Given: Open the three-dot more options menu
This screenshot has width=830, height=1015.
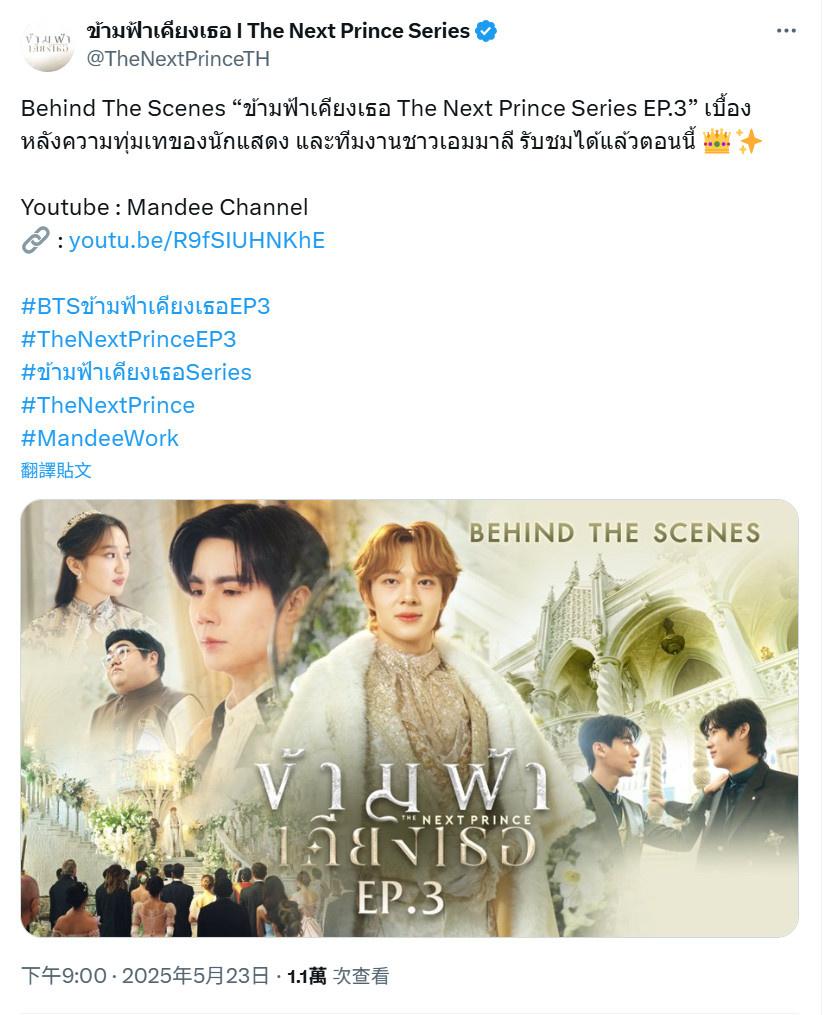Looking at the screenshot, I should click(785, 31).
